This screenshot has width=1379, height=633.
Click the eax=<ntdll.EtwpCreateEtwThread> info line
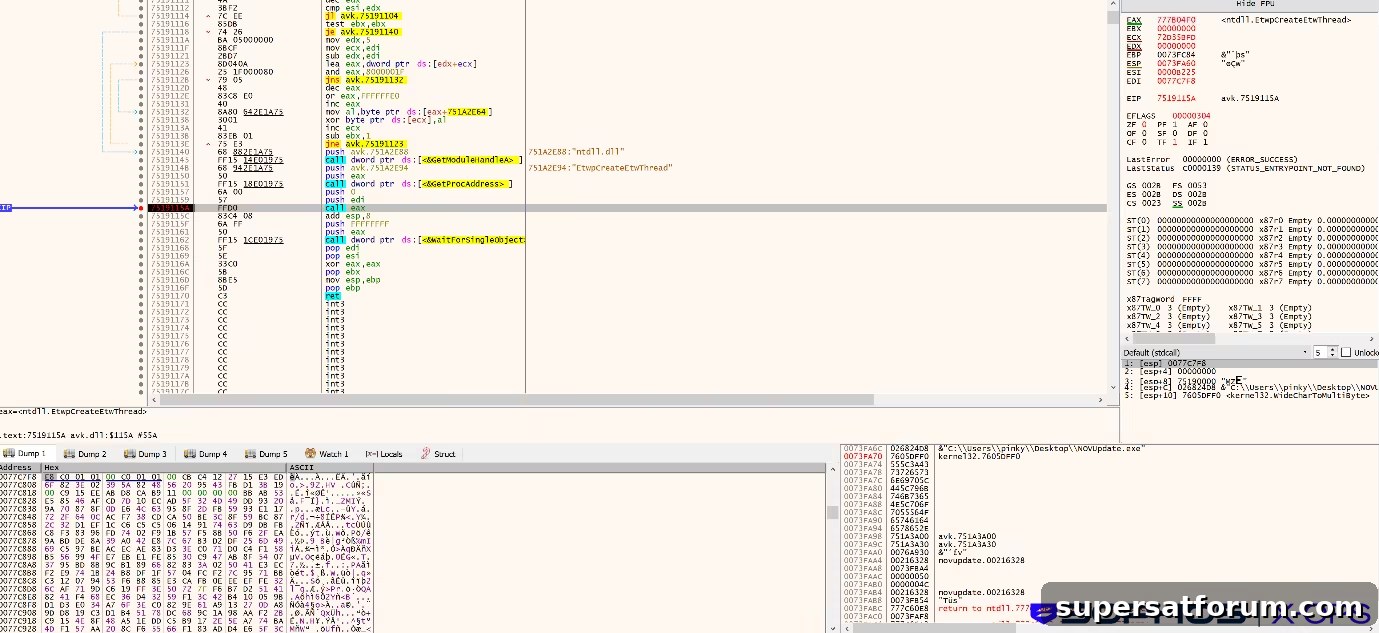tap(74, 411)
